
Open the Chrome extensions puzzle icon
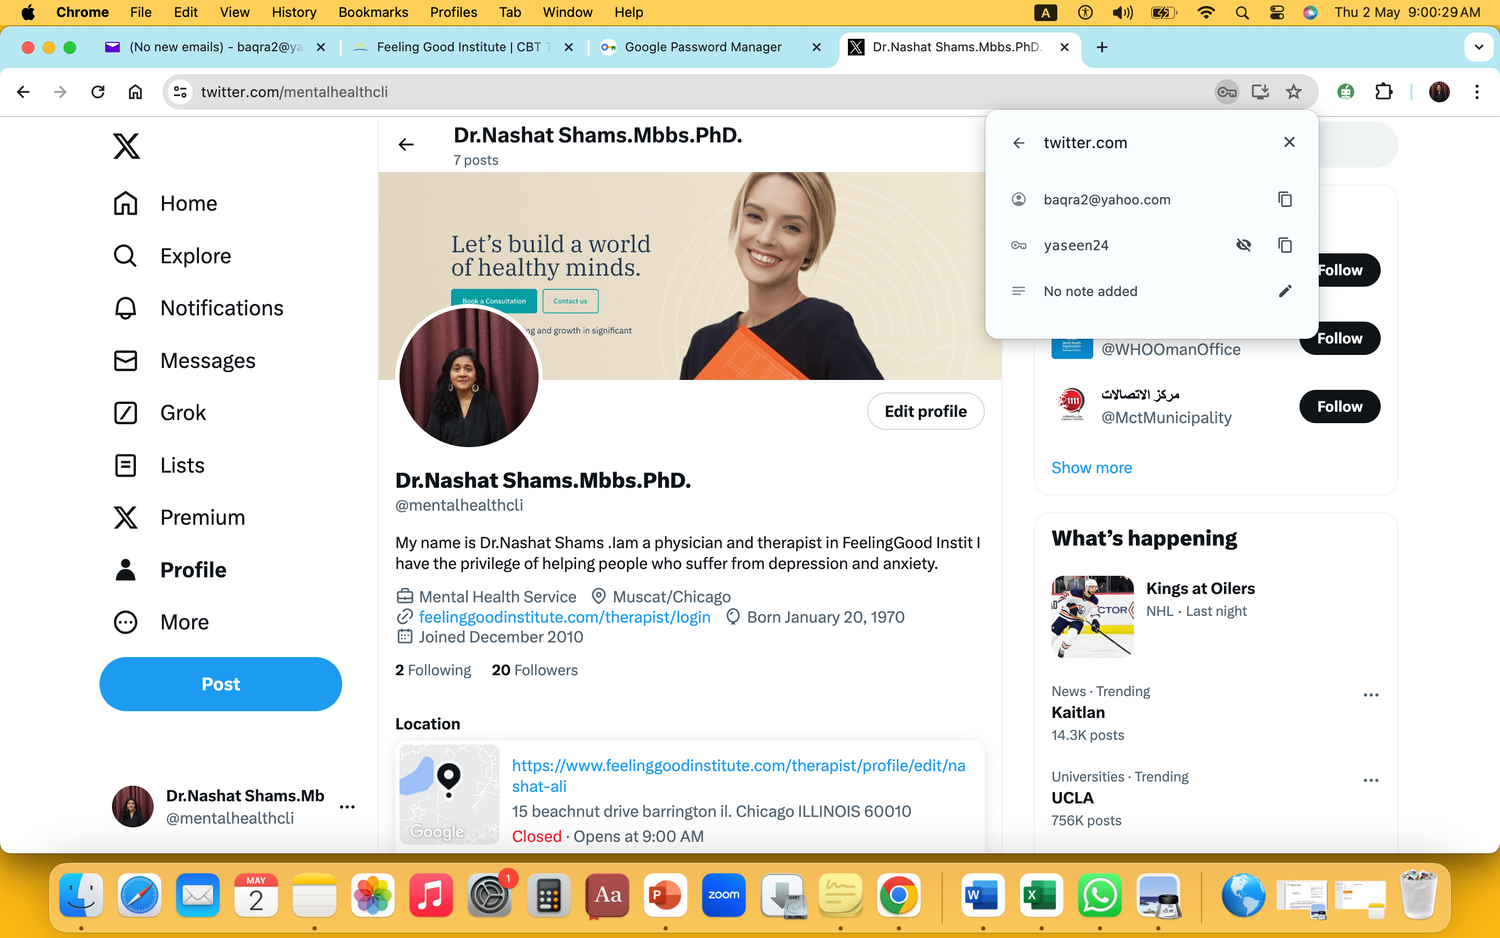coord(1384,92)
